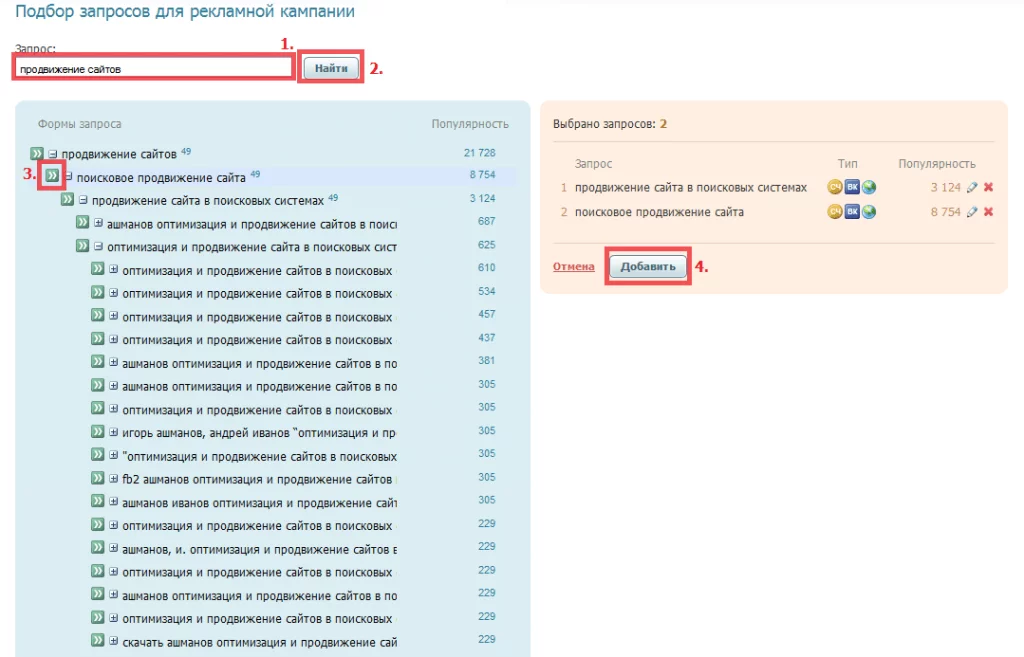The height and width of the screenshot is (657, 1024).
Task: Click the Отмена link
Action: (x=573, y=266)
